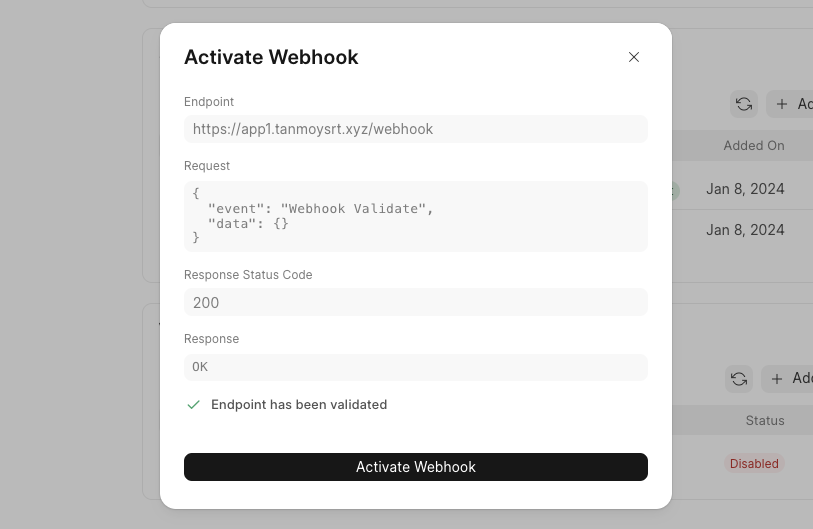Click the lower refresh icon near Status
The height and width of the screenshot is (529, 813).
[739, 378]
